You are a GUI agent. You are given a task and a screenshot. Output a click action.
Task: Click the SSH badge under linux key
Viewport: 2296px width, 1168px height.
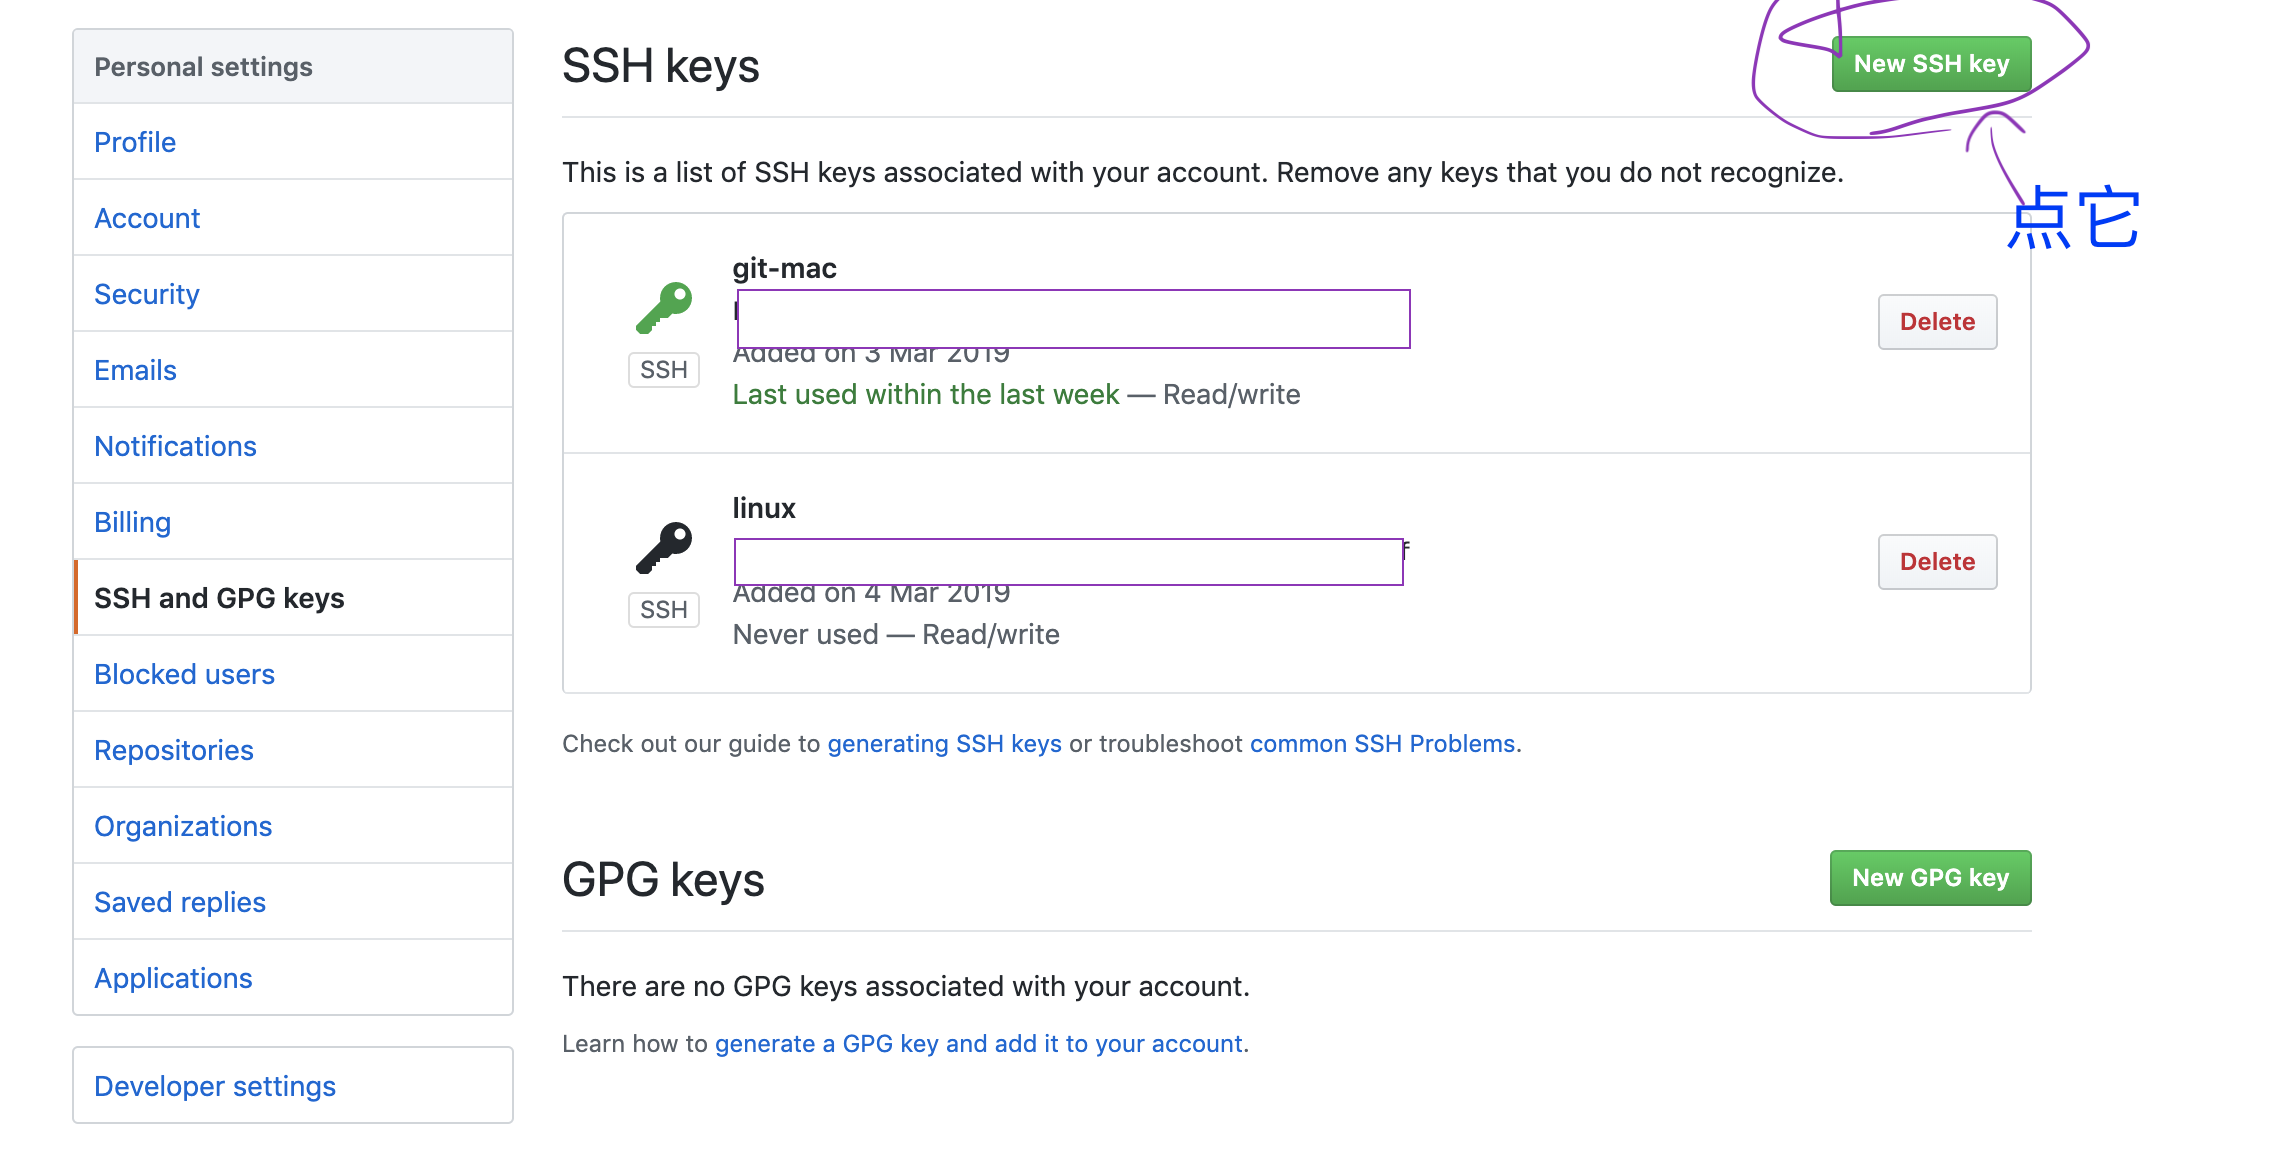pos(663,610)
